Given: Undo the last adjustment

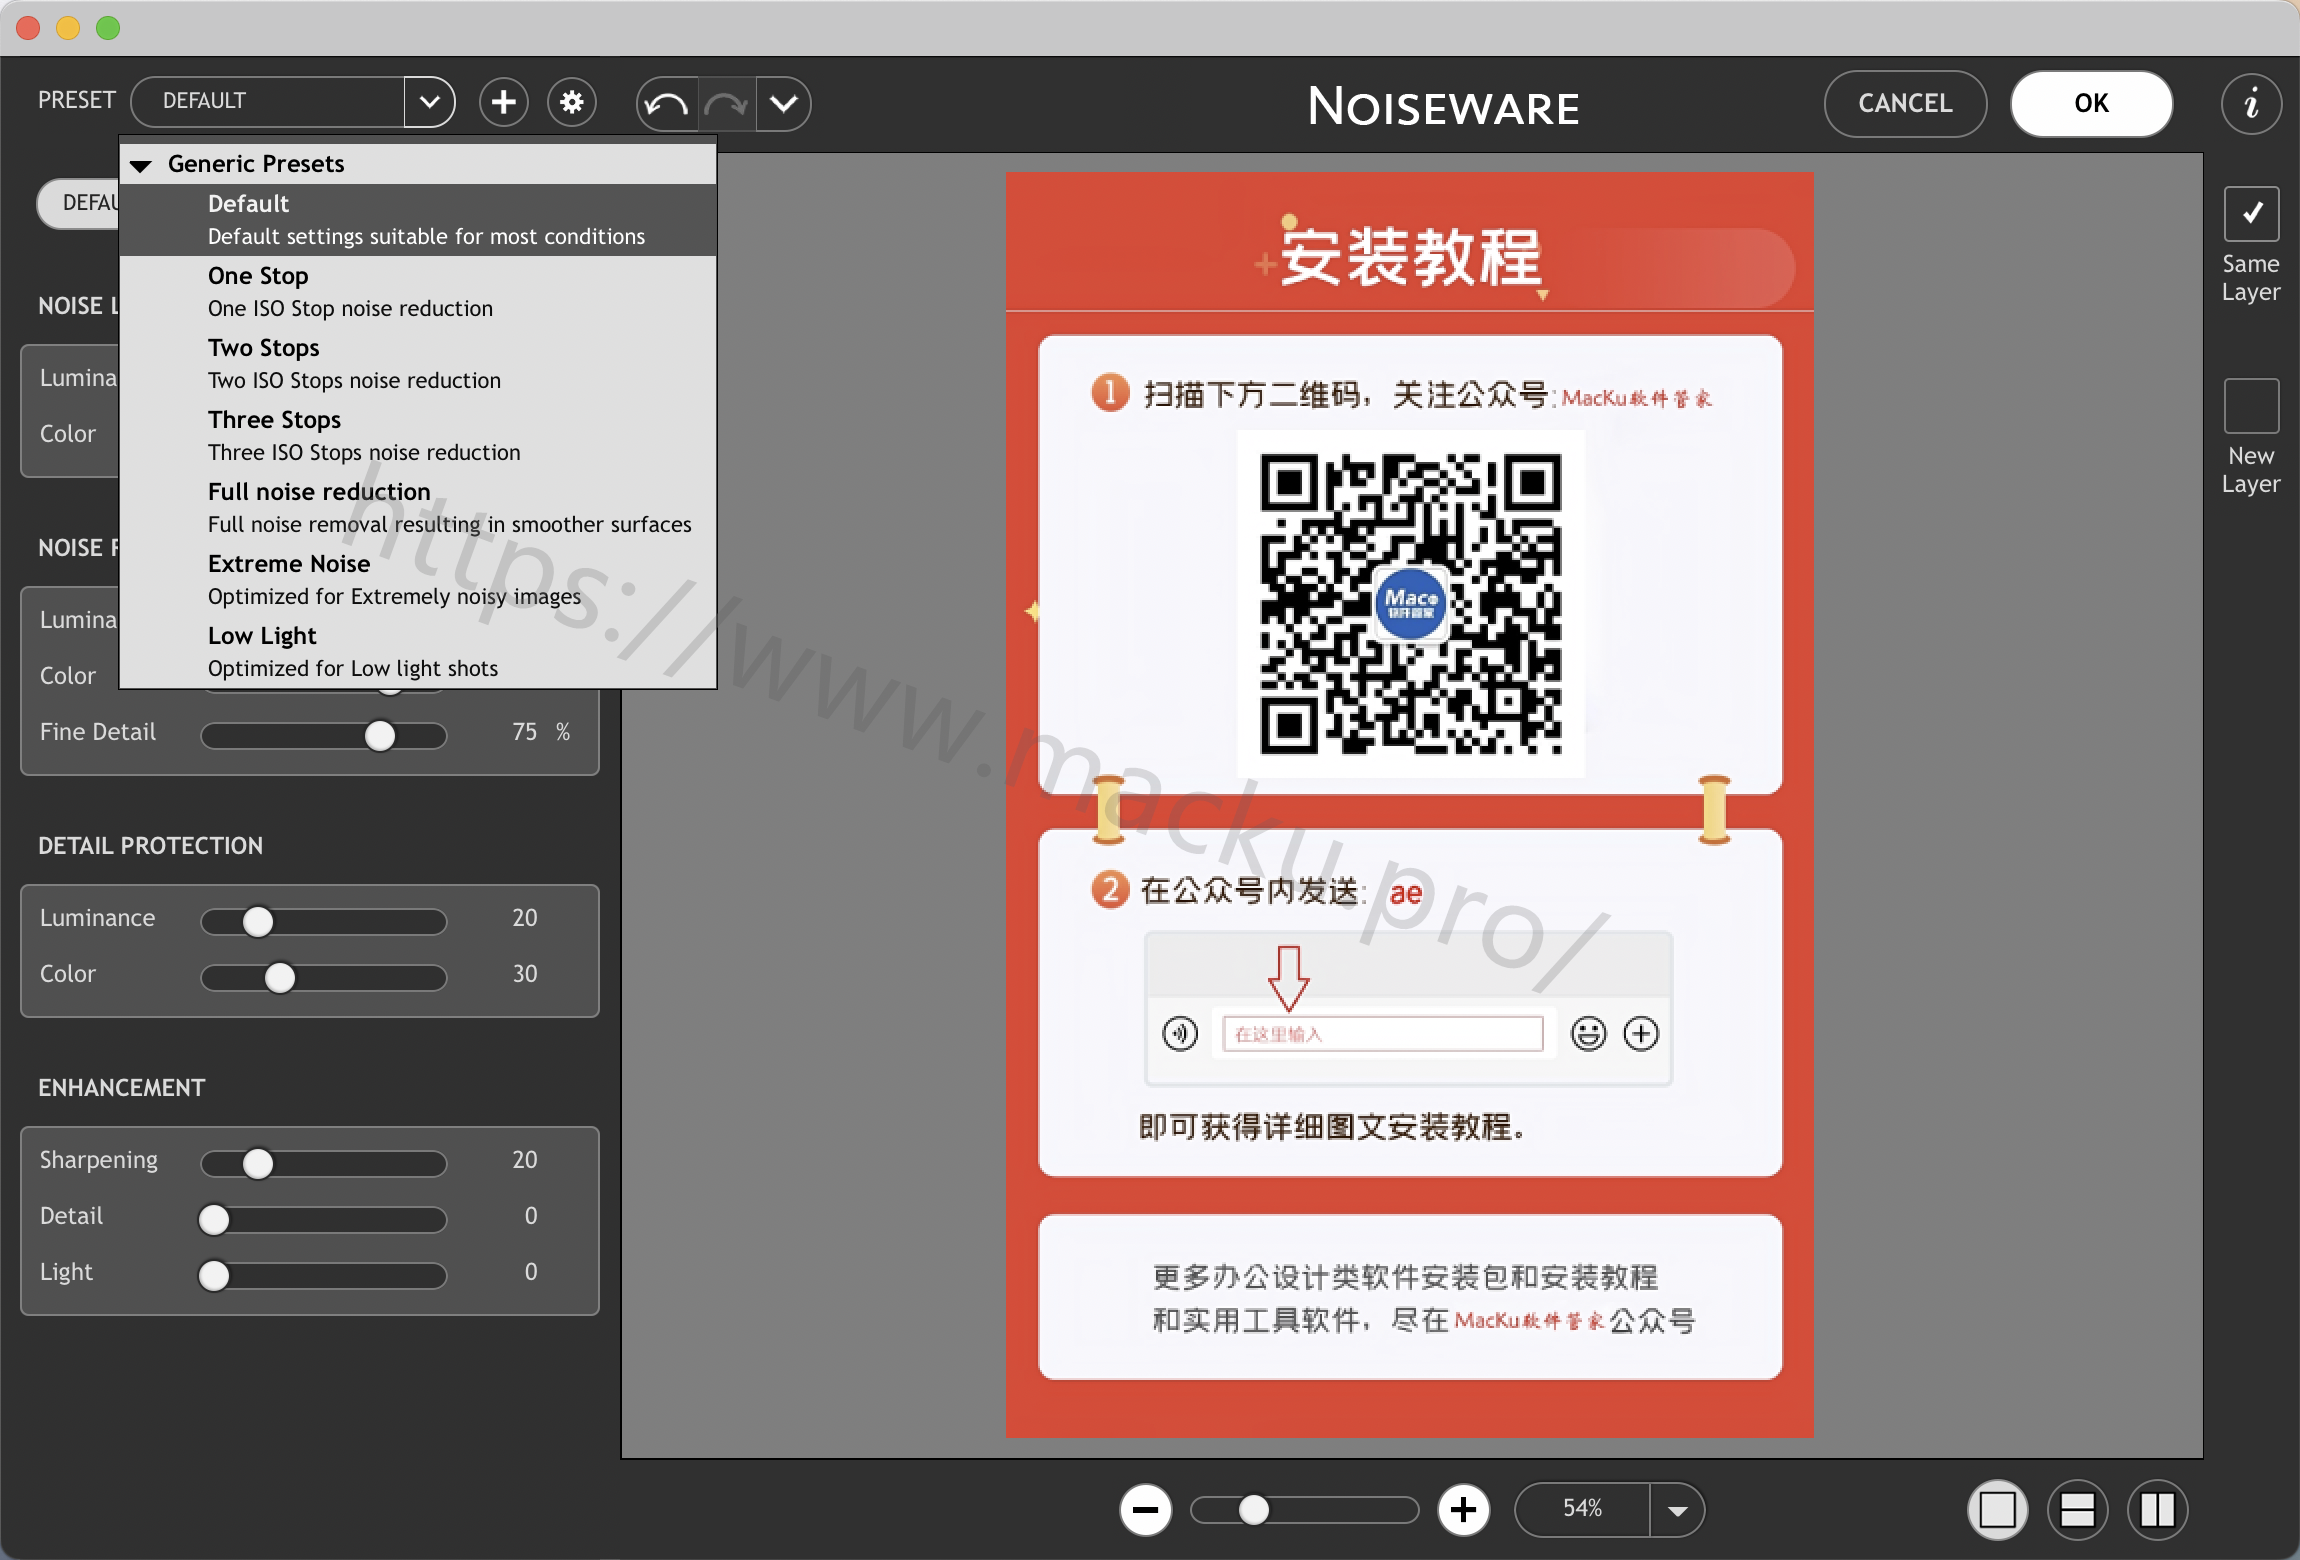Looking at the screenshot, I should click(667, 104).
